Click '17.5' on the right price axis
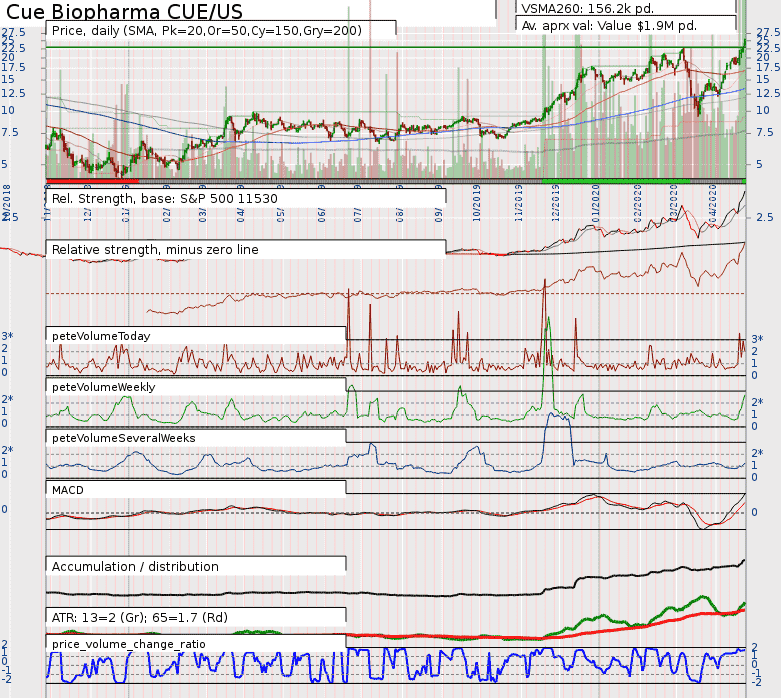Image resolution: width=781 pixels, height=698 pixels. [x=768, y=67]
